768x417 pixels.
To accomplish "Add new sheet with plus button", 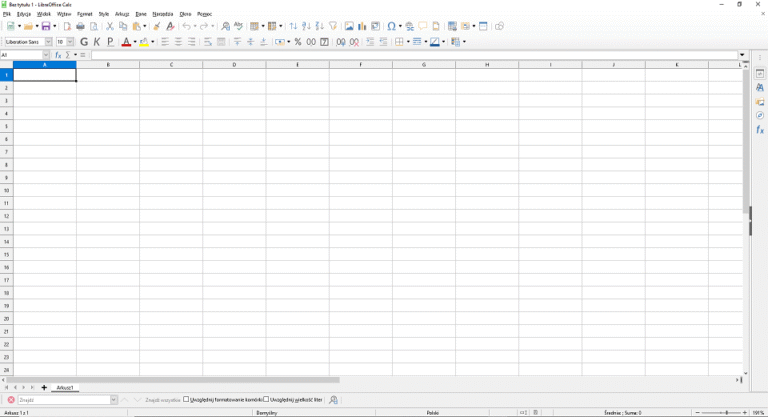I will (44, 388).
